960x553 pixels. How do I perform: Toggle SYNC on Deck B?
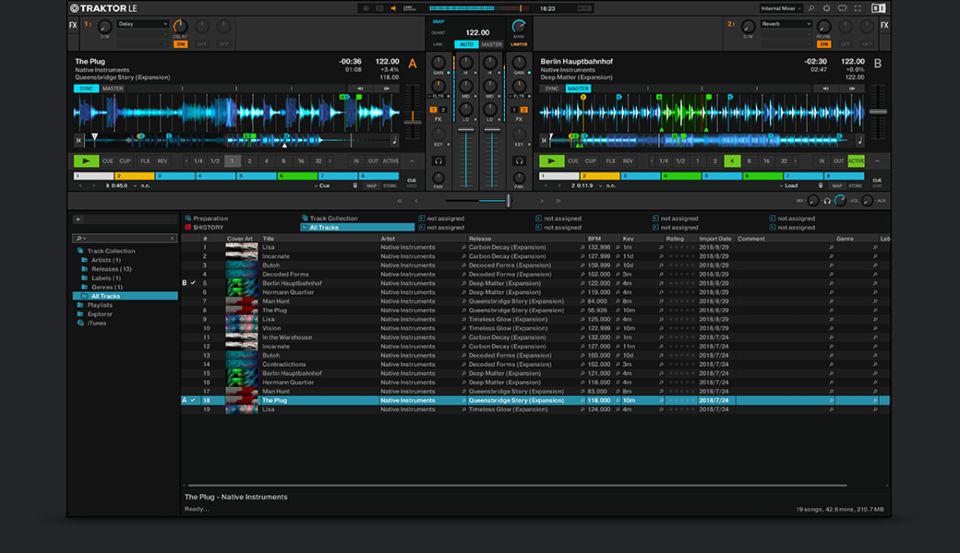click(552, 88)
